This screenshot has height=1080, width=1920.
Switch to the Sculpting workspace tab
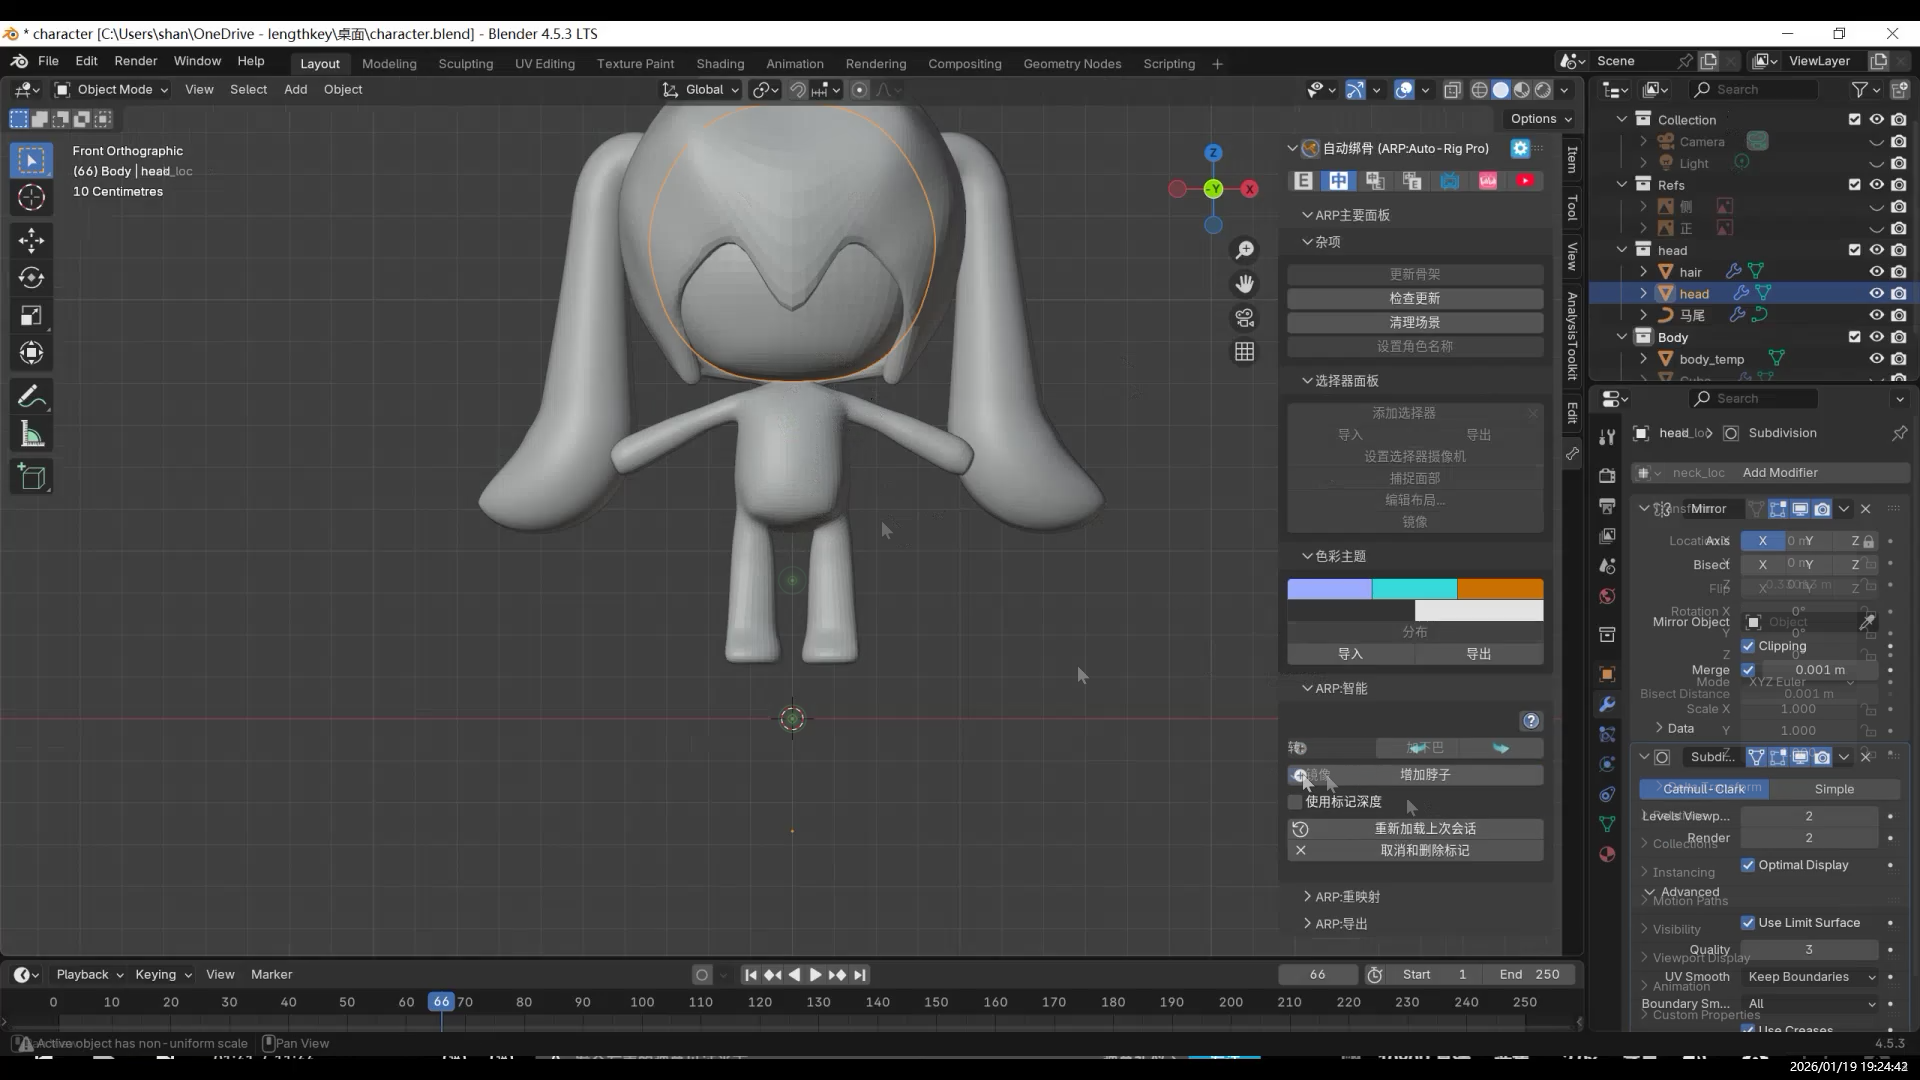pos(465,63)
